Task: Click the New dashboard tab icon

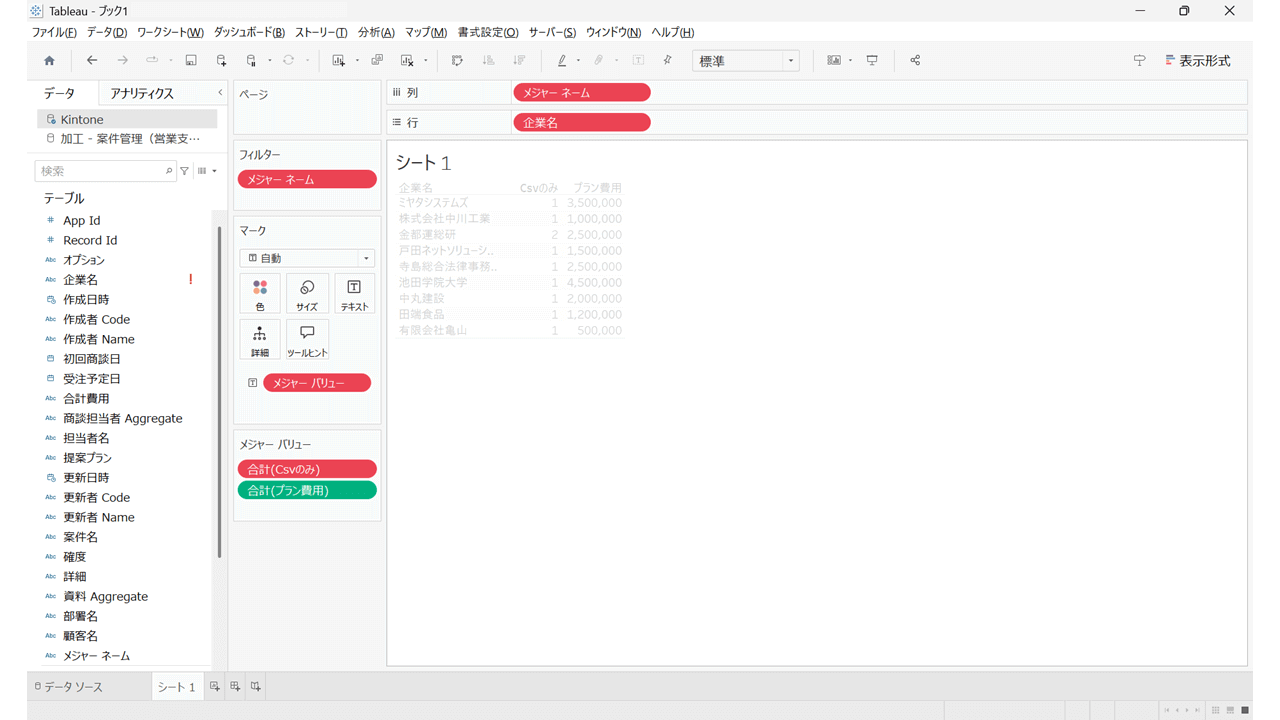Action: pyautogui.click(x=235, y=687)
